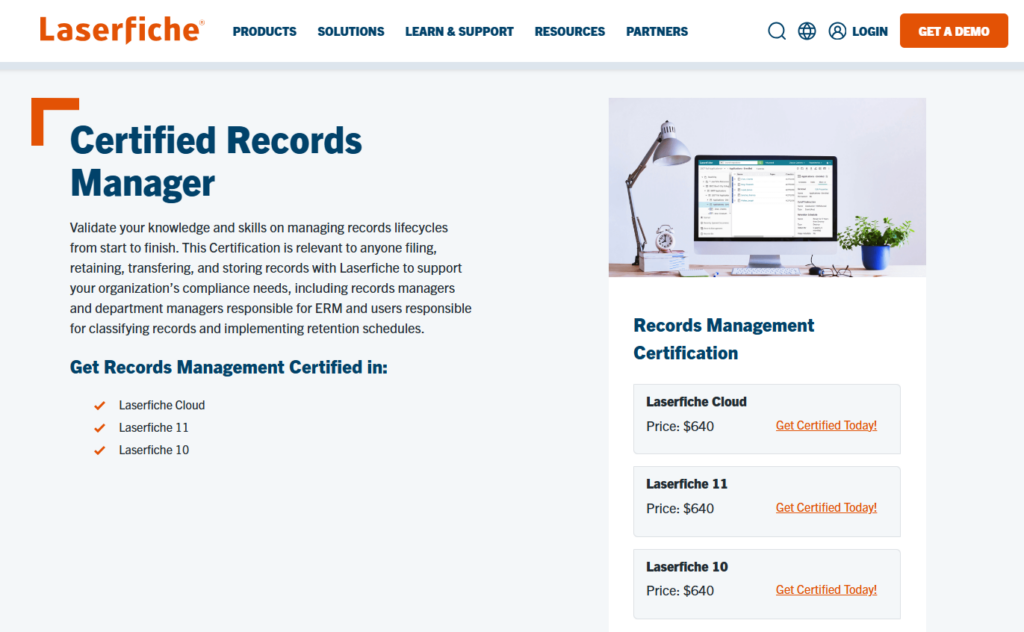Open the site search icon
Screen dimensions: 1024x632
776,31
